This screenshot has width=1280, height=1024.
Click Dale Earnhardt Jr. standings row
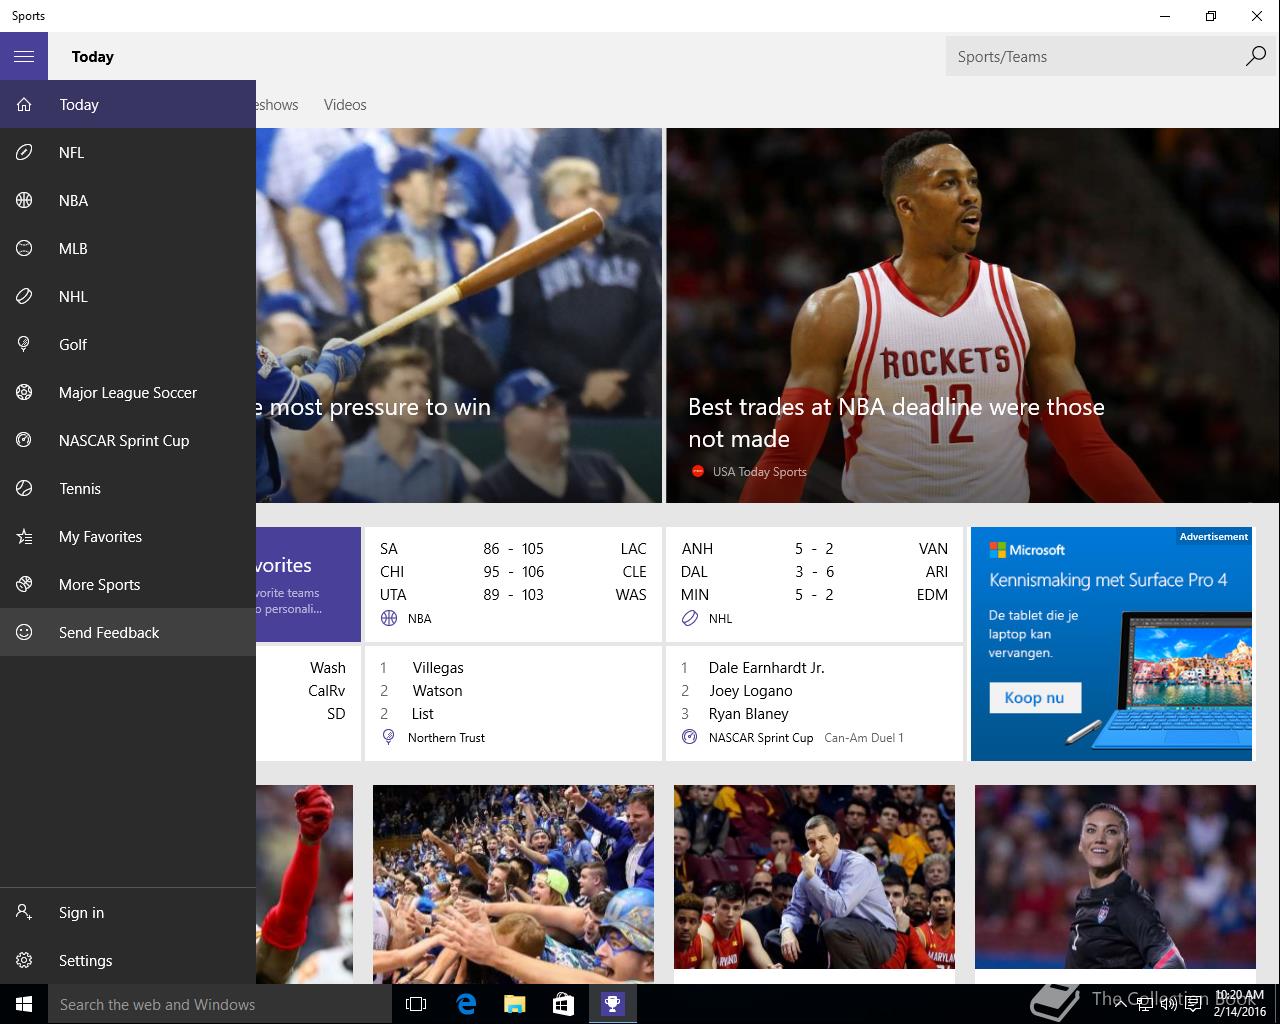[814, 667]
